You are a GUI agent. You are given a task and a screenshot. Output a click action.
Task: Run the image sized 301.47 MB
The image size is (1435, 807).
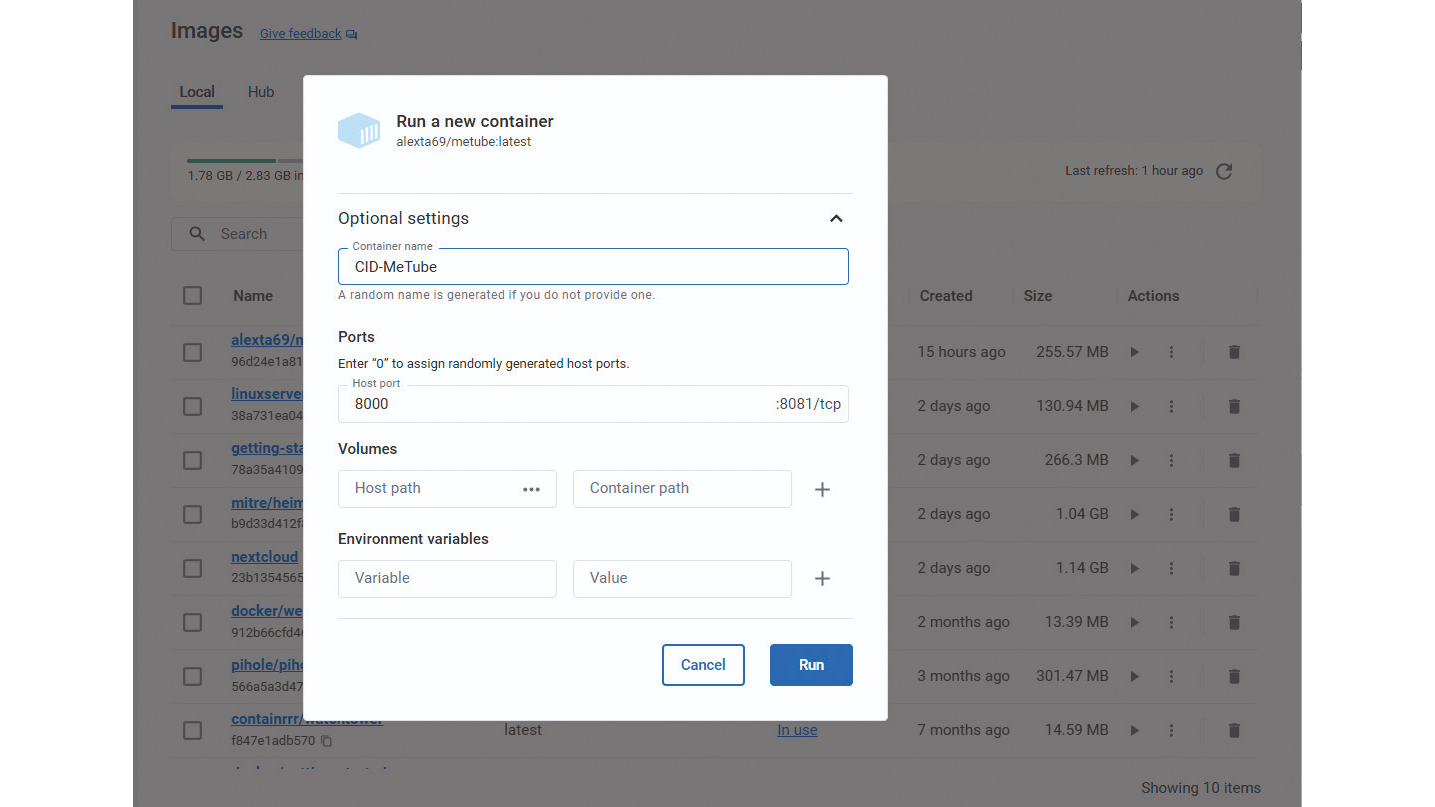[1135, 676]
